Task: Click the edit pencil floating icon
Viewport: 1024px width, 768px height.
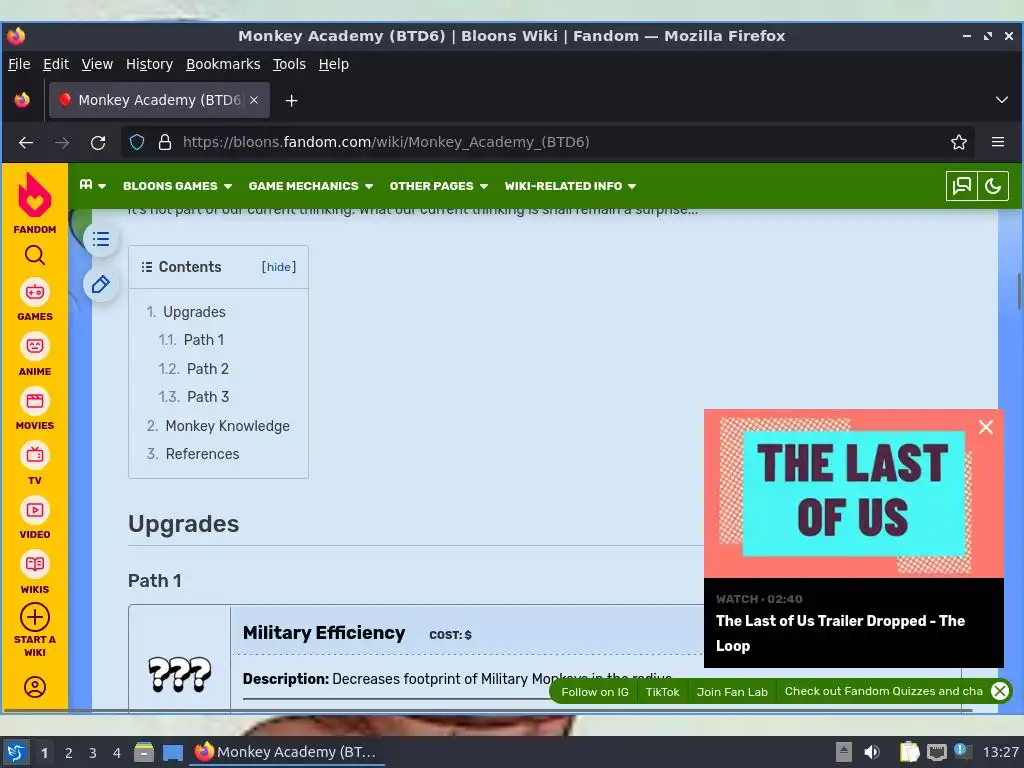Action: pos(101,285)
